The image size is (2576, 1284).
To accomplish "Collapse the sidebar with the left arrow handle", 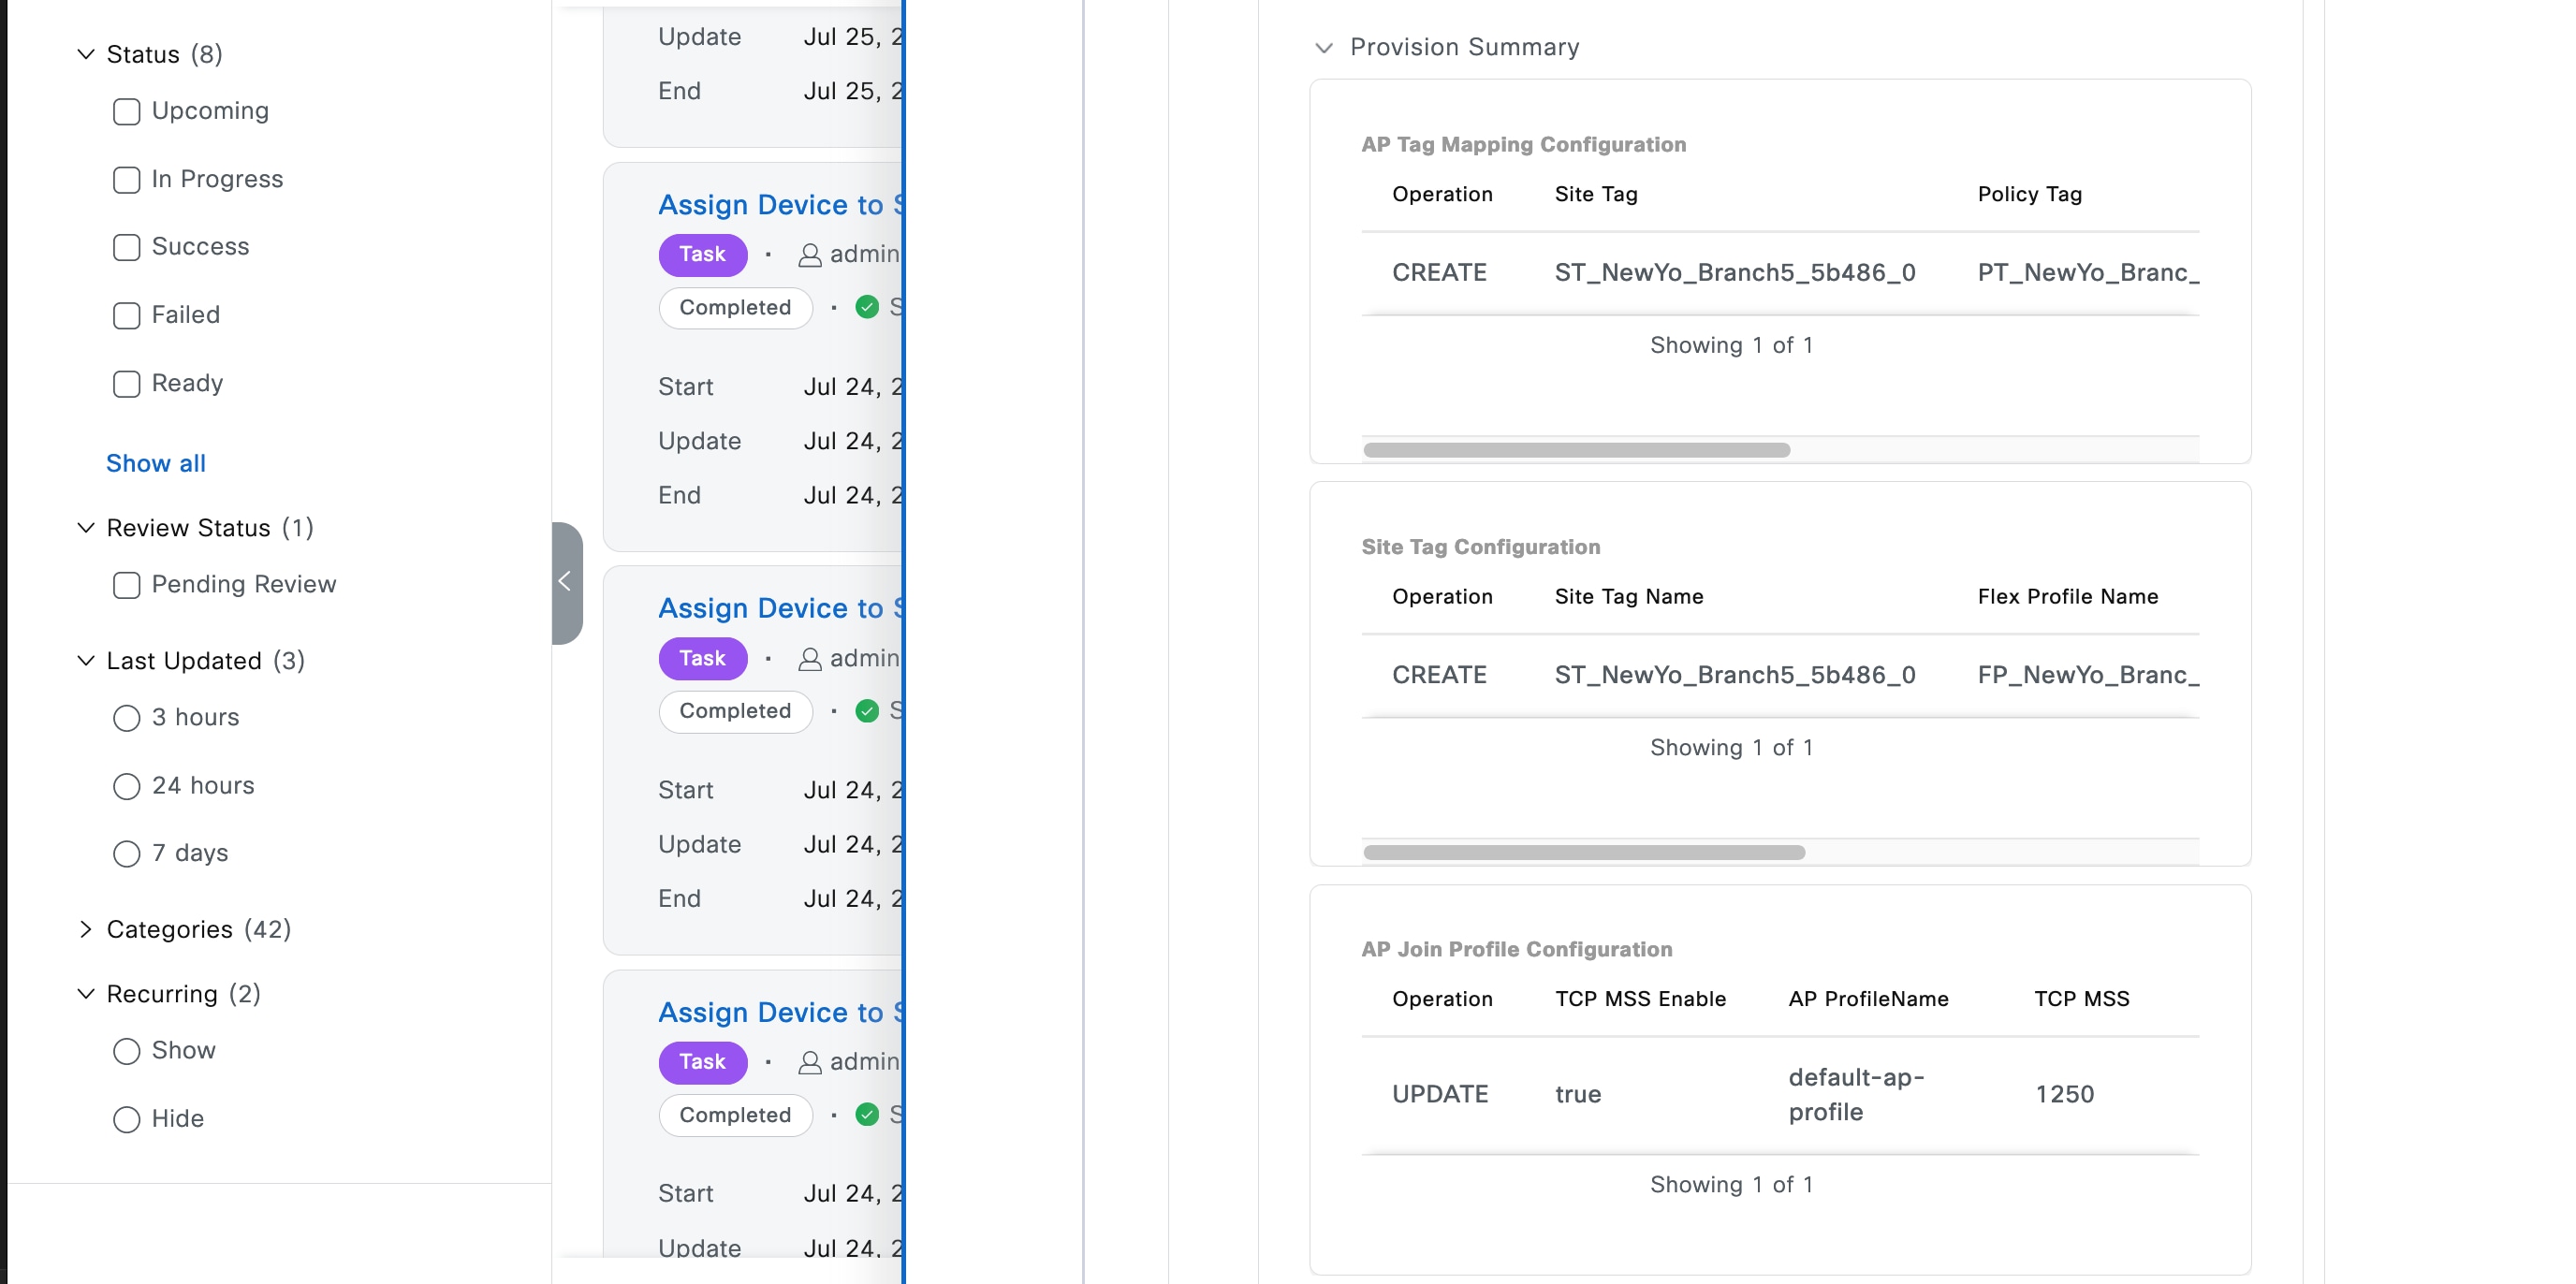I will (x=565, y=582).
